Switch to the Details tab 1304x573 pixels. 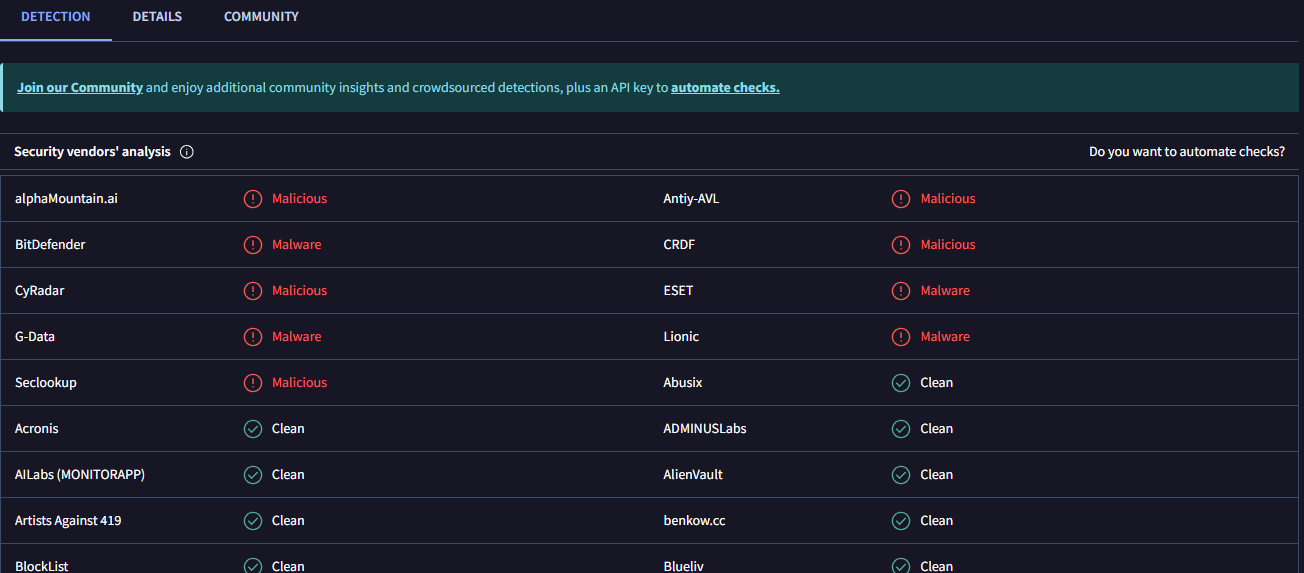157,17
